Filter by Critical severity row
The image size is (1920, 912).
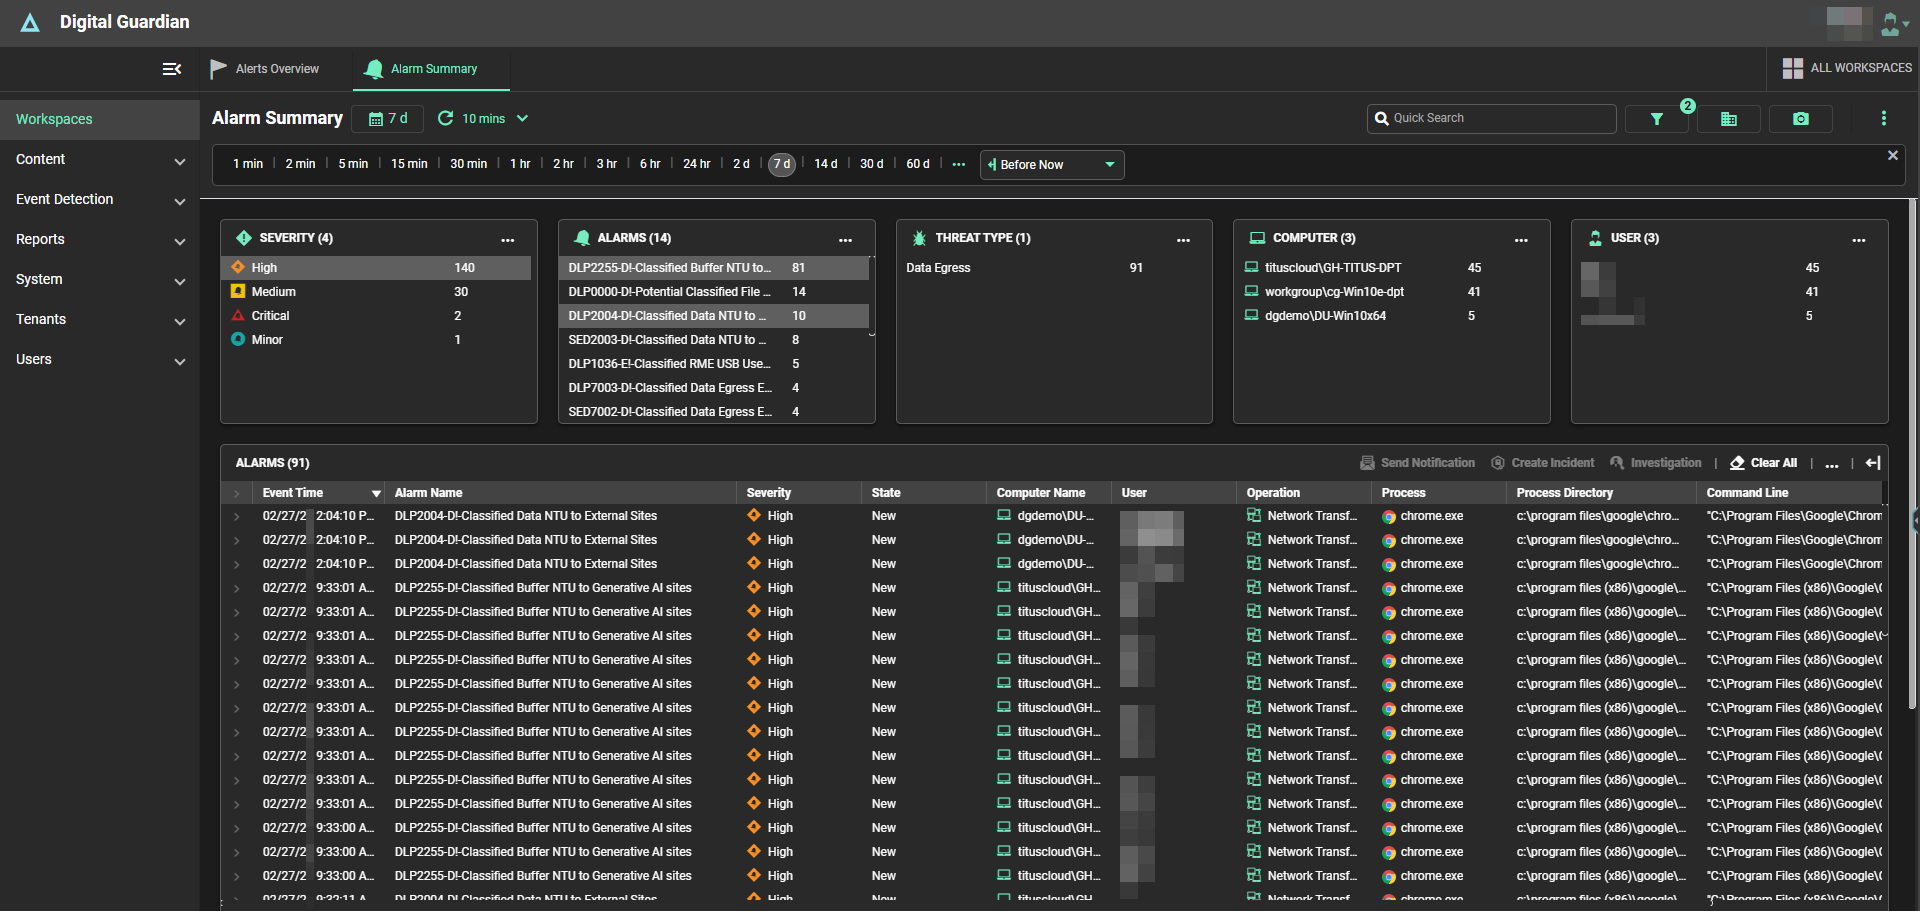click(x=376, y=316)
